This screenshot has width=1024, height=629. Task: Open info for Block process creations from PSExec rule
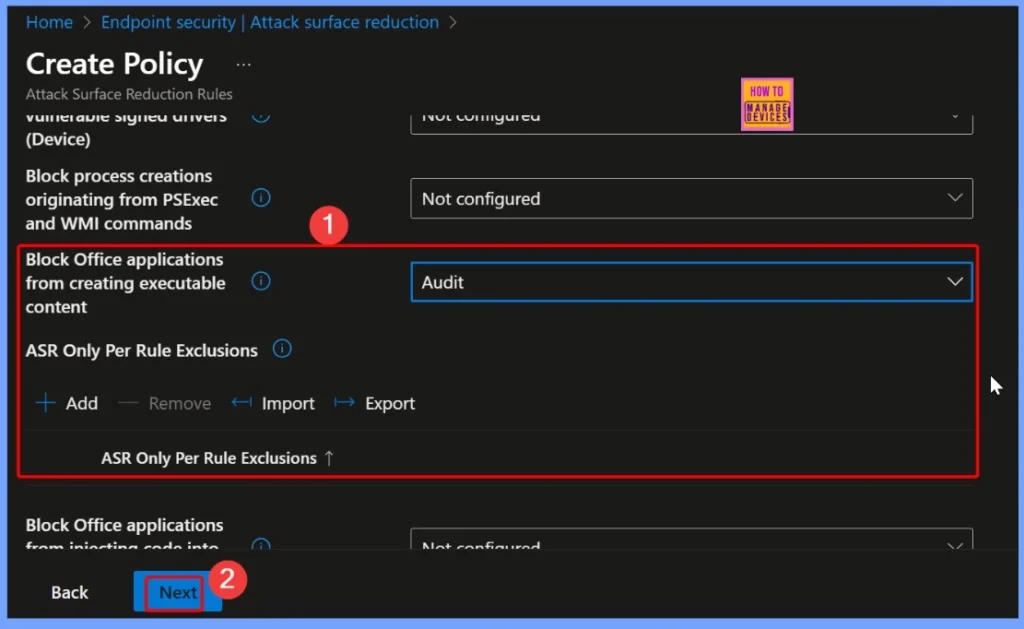[261, 198]
